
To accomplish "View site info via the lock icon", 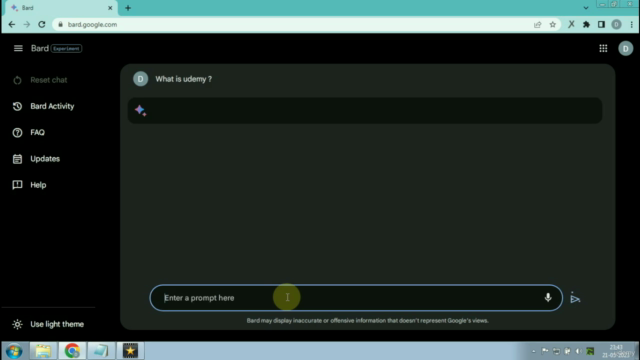I will coord(60,24).
